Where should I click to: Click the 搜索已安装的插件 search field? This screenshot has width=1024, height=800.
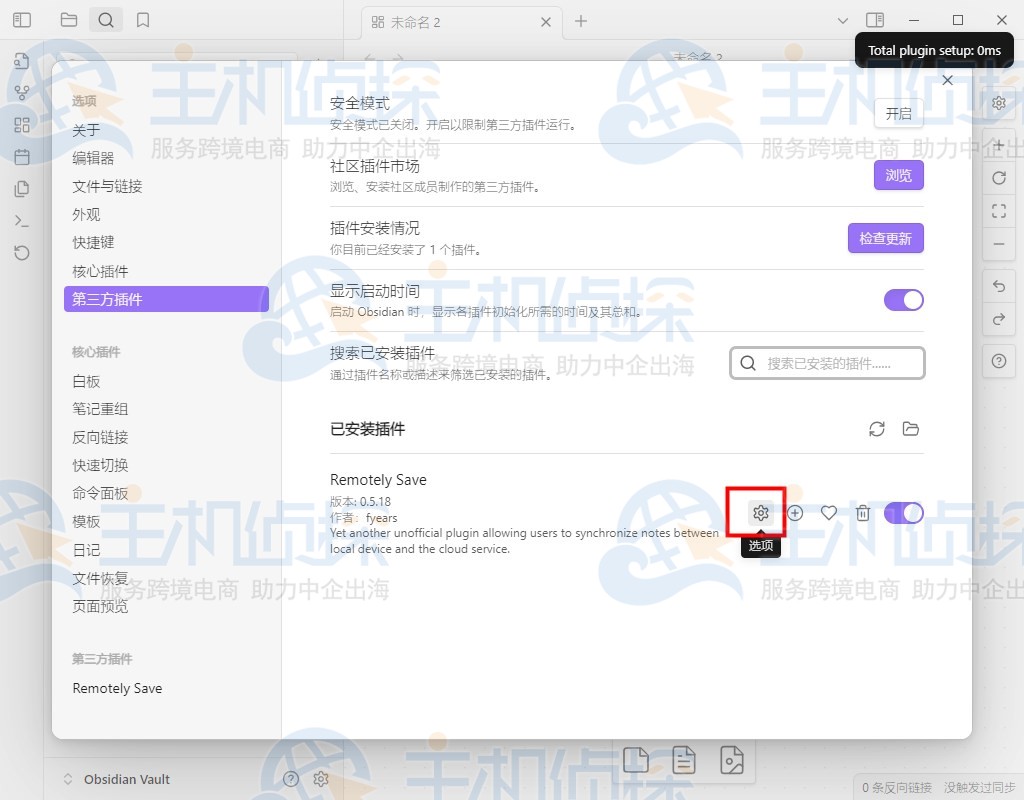pos(827,362)
